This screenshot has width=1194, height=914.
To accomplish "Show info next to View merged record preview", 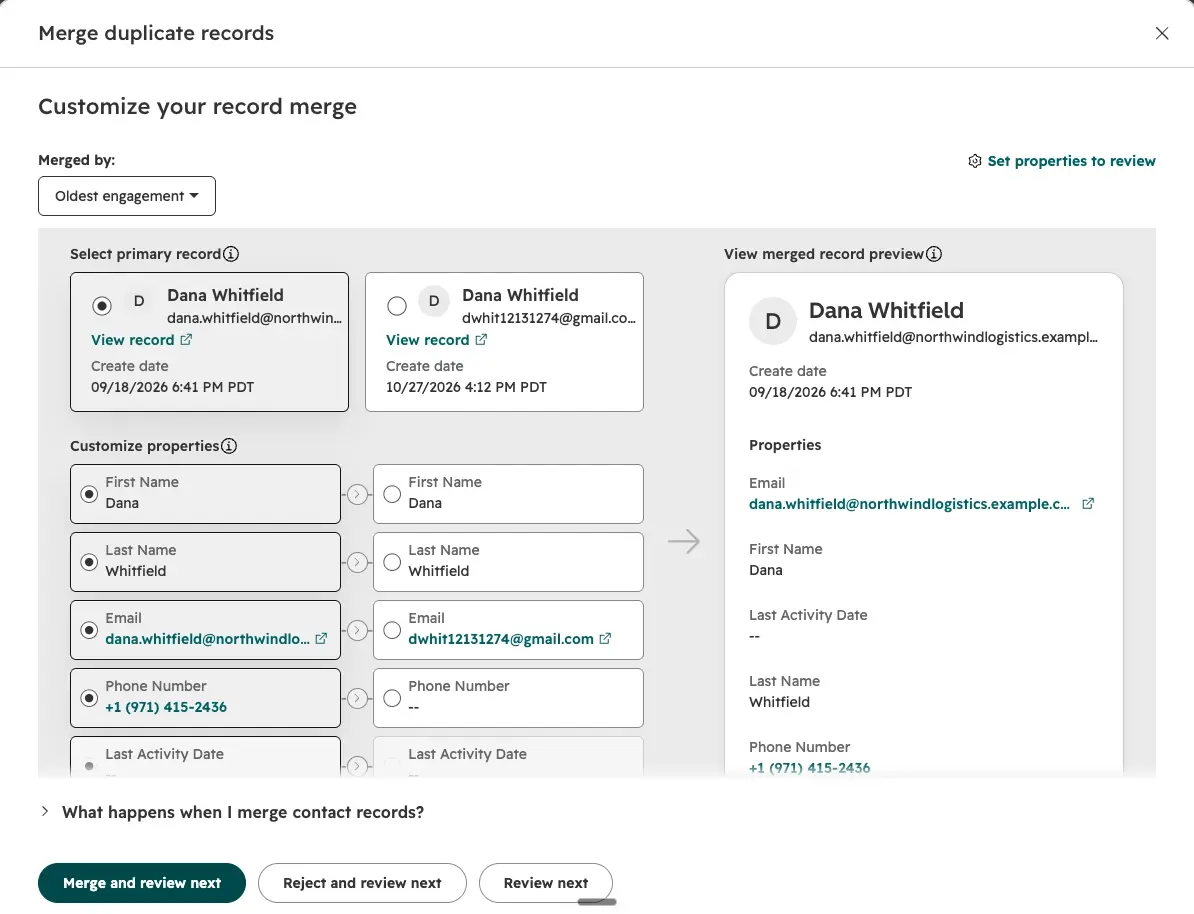I will click(934, 254).
